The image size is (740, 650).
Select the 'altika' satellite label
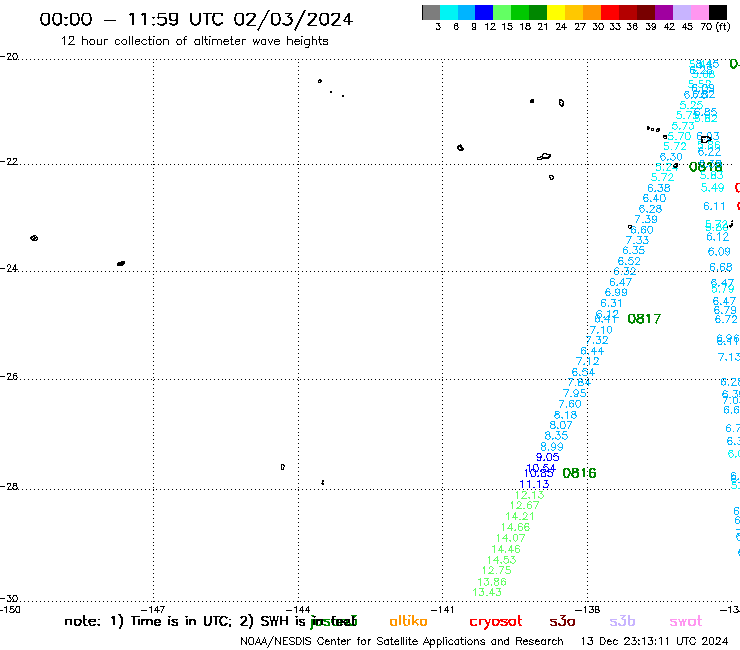(408, 621)
